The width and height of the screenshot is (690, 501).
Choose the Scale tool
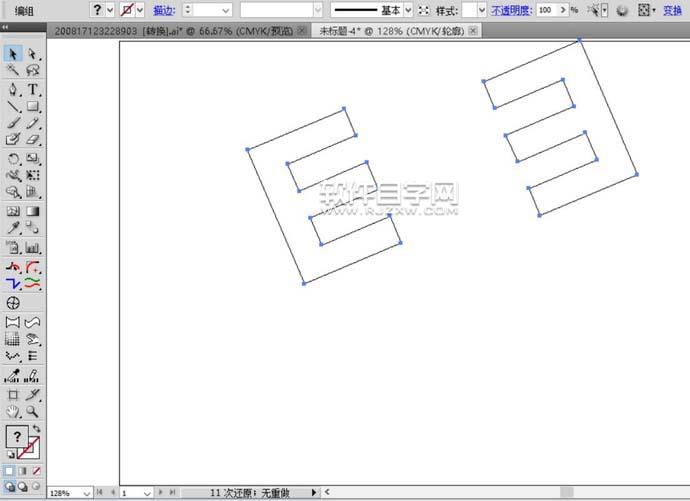tap(32, 159)
